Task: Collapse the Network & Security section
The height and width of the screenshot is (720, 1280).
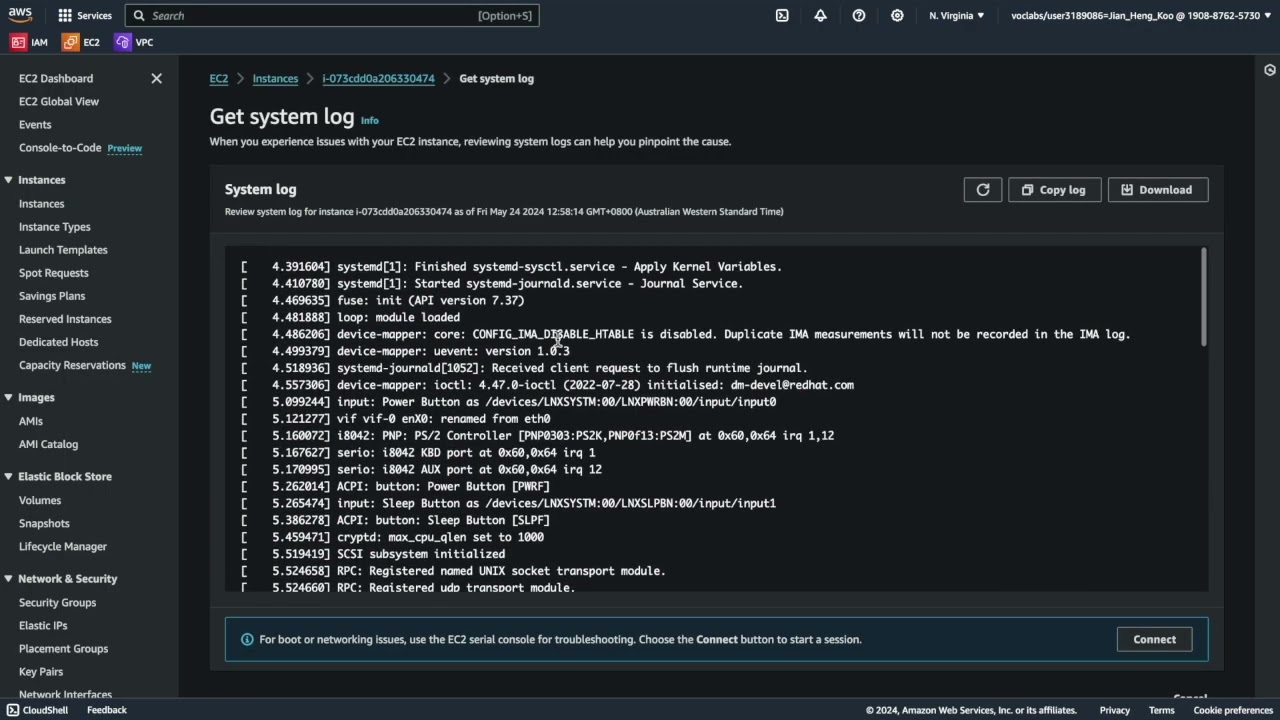Action: coord(8,579)
